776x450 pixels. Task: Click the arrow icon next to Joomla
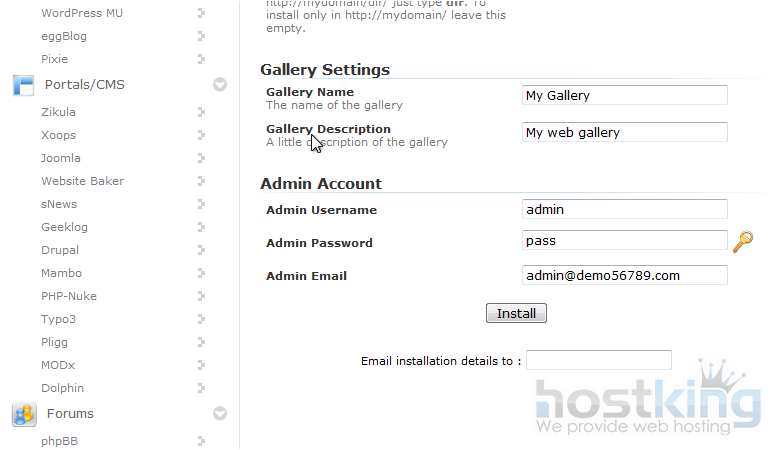201,158
